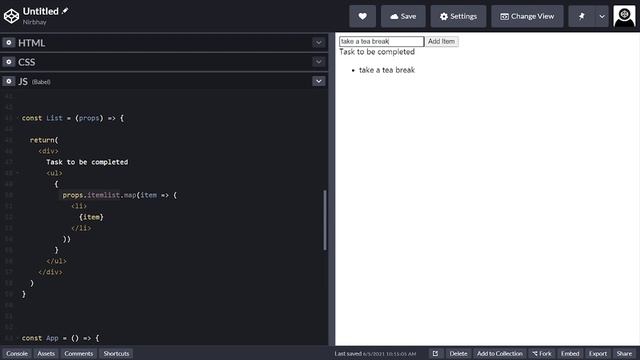Click the code fold arrow beside <ul>
This screenshot has height=360, width=640.
click(17, 173)
